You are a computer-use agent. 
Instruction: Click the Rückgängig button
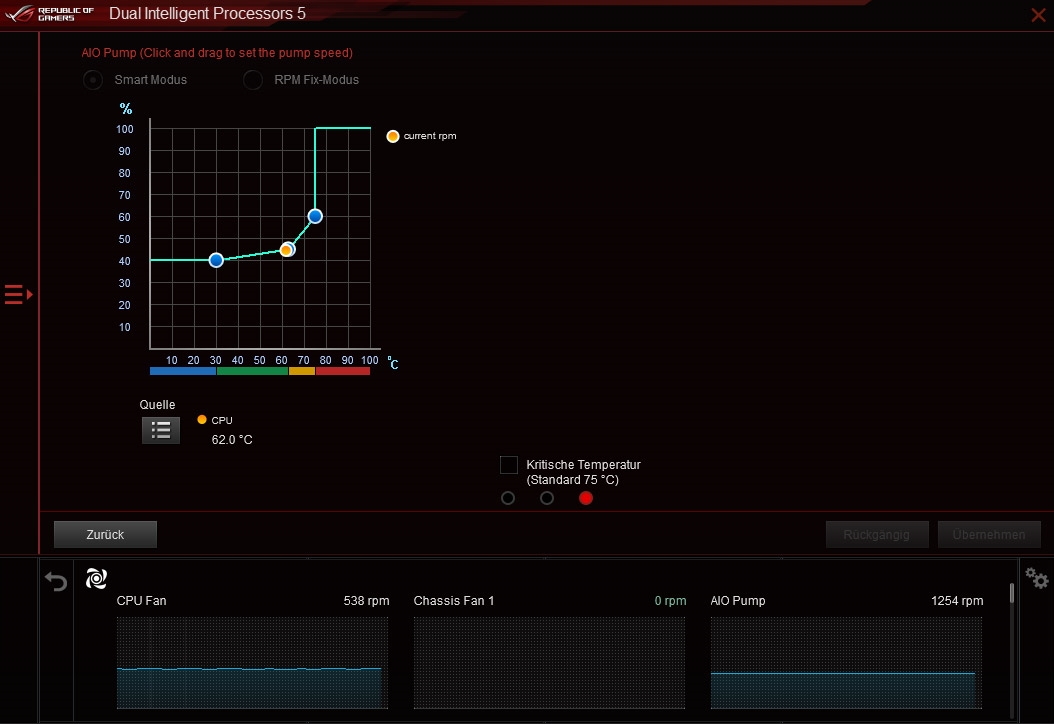(x=877, y=535)
